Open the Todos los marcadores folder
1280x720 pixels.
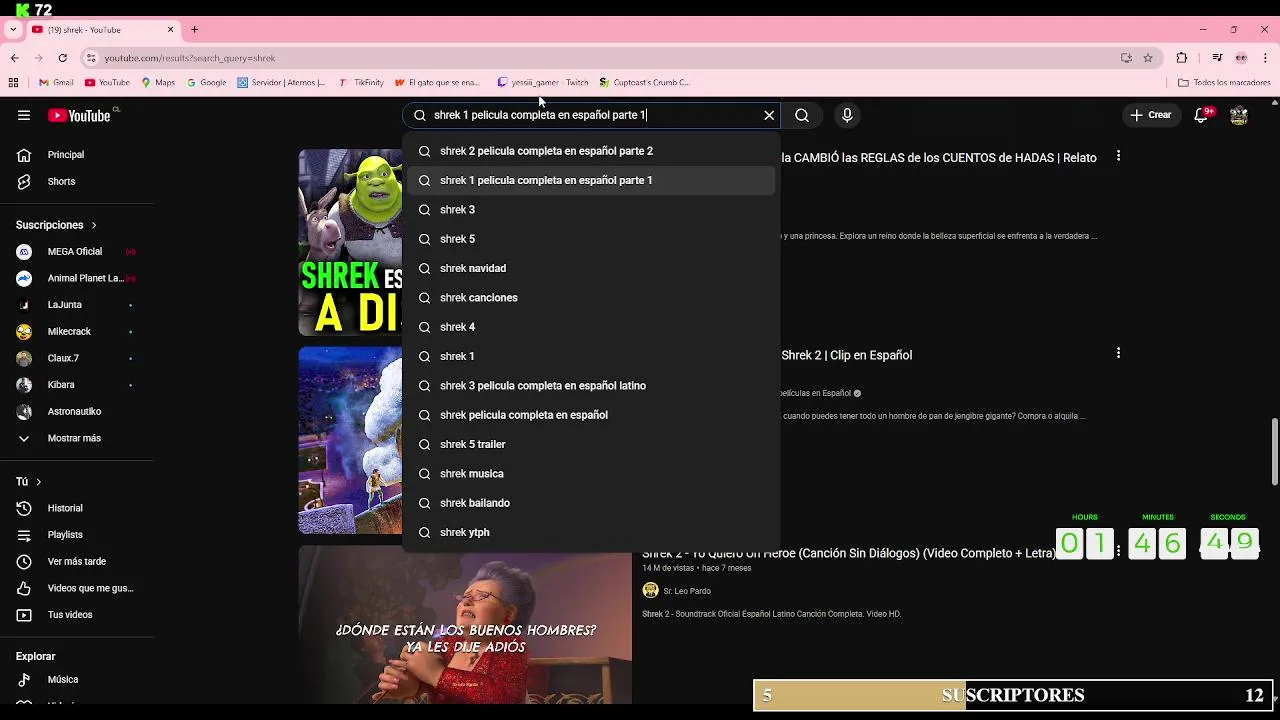coord(1224,83)
